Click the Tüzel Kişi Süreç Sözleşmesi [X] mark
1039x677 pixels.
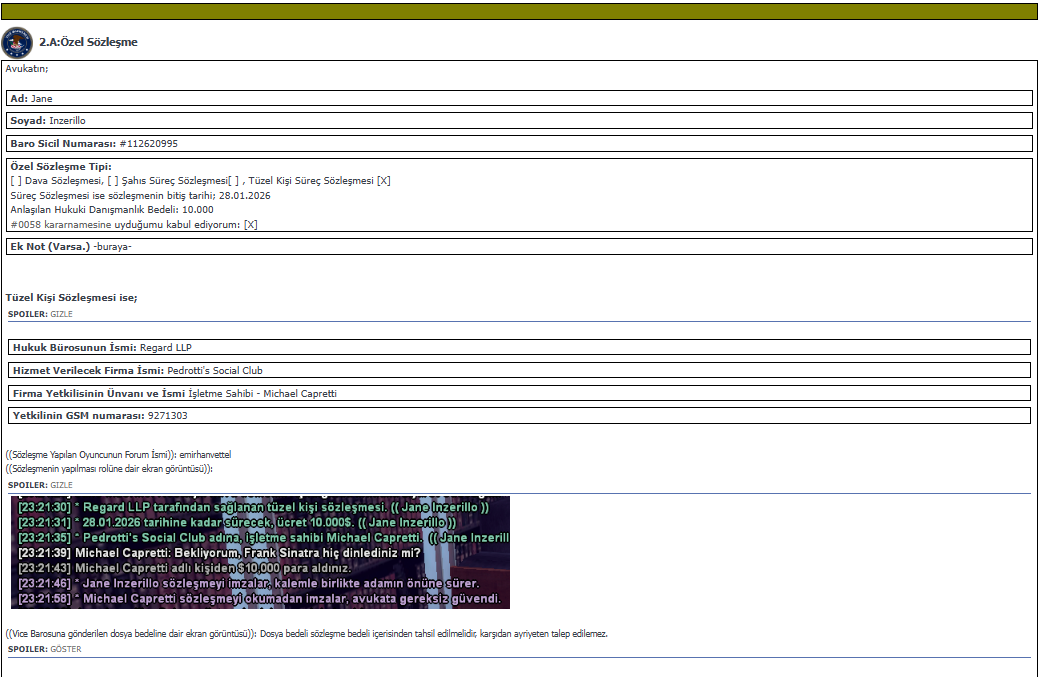pyautogui.click(x=384, y=181)
